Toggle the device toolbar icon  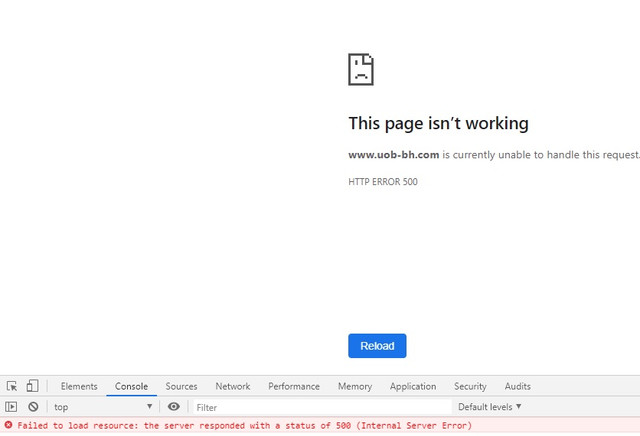[x=32, y=386]
